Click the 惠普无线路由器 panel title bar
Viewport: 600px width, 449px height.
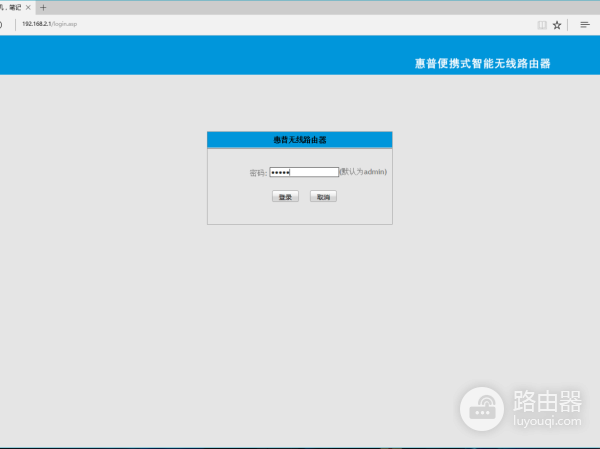pyautogui.click(x=299, y=140)
